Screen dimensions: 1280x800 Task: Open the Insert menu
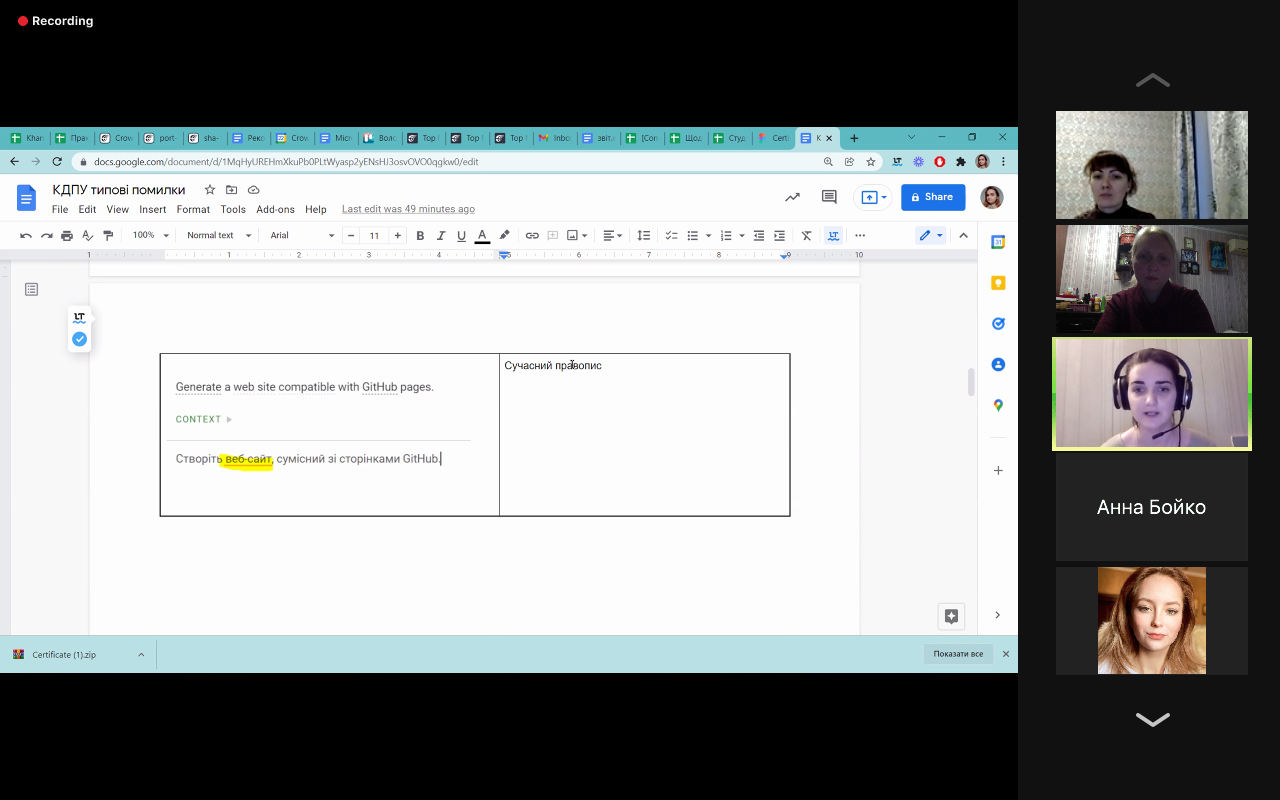pyautogui.click(x=153, y=210)
